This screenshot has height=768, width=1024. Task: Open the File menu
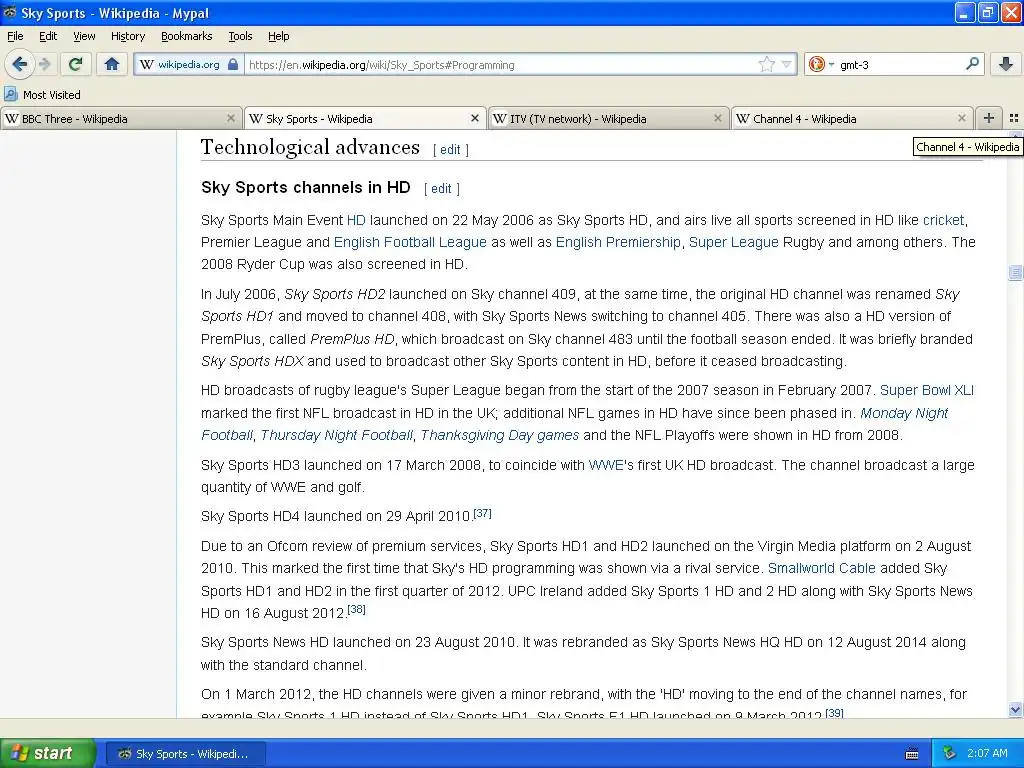pyautogui.click(x=15, y=36)
